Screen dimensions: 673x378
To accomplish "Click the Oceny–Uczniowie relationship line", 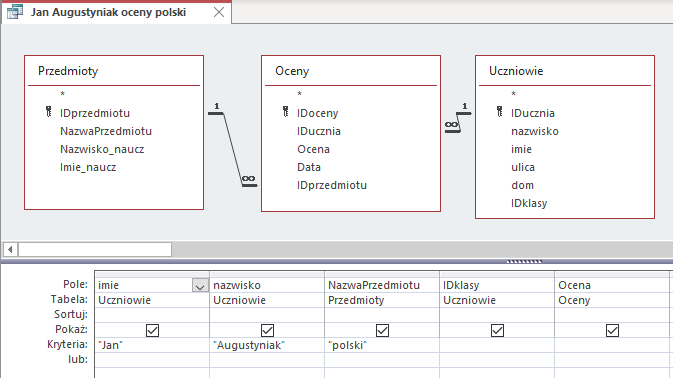I will click(458, 122).
